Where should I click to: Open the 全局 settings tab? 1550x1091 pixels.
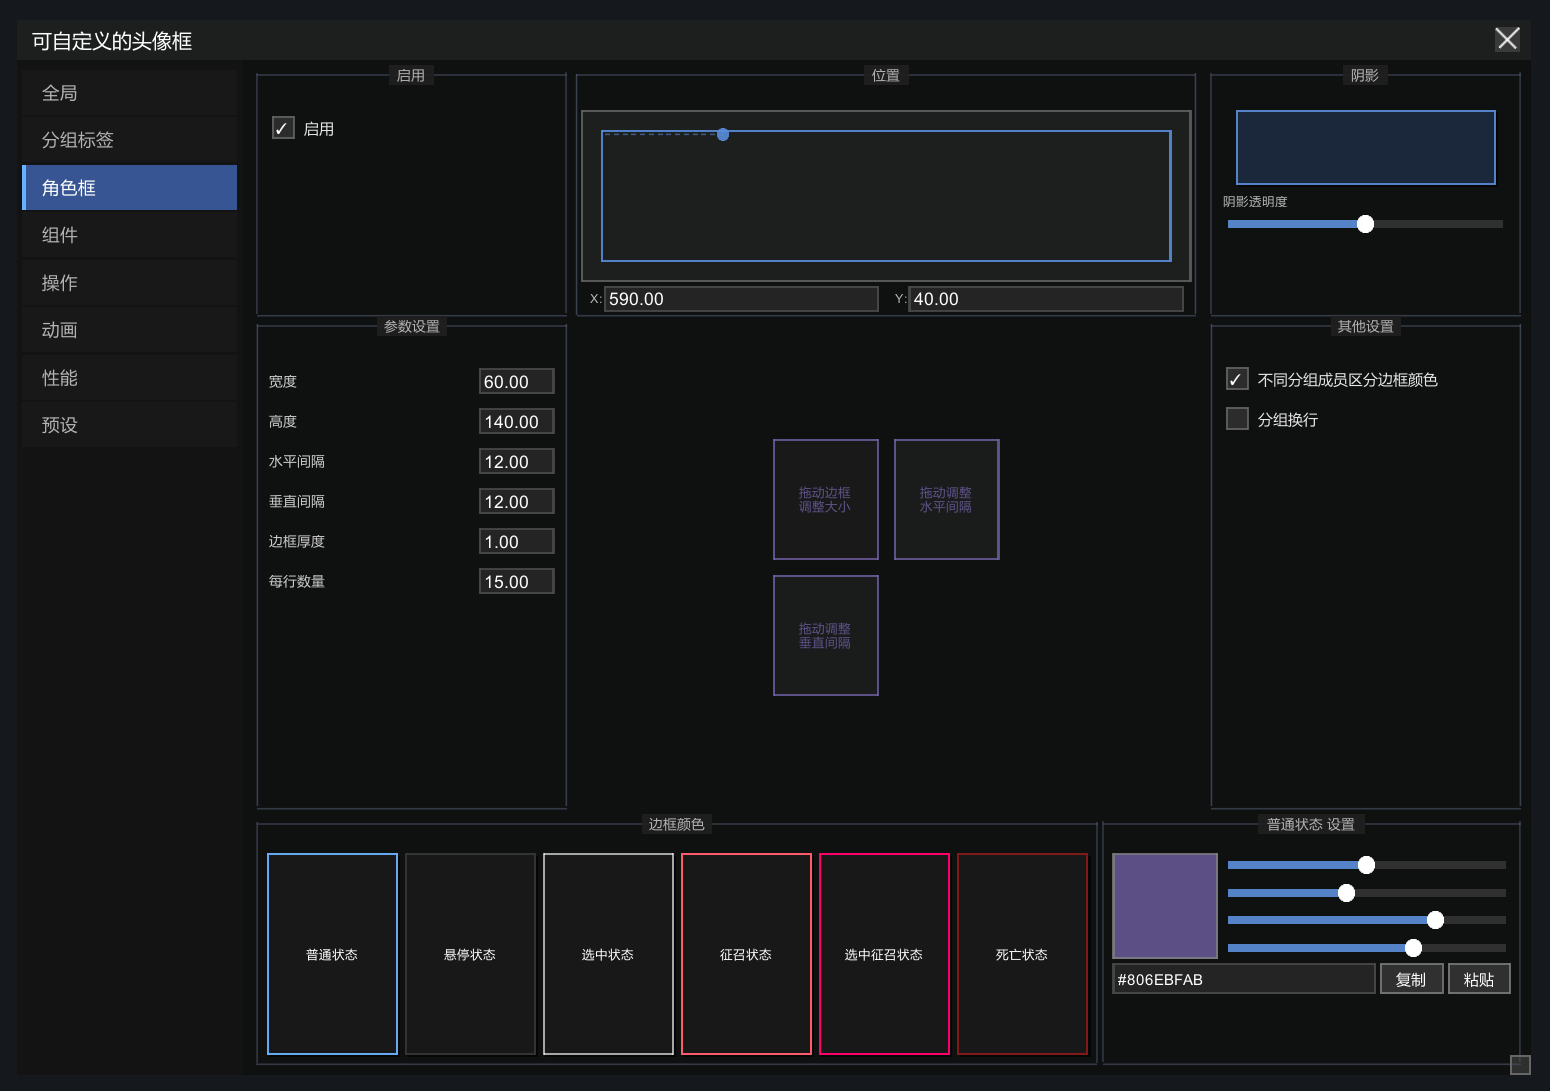point(129,93)
